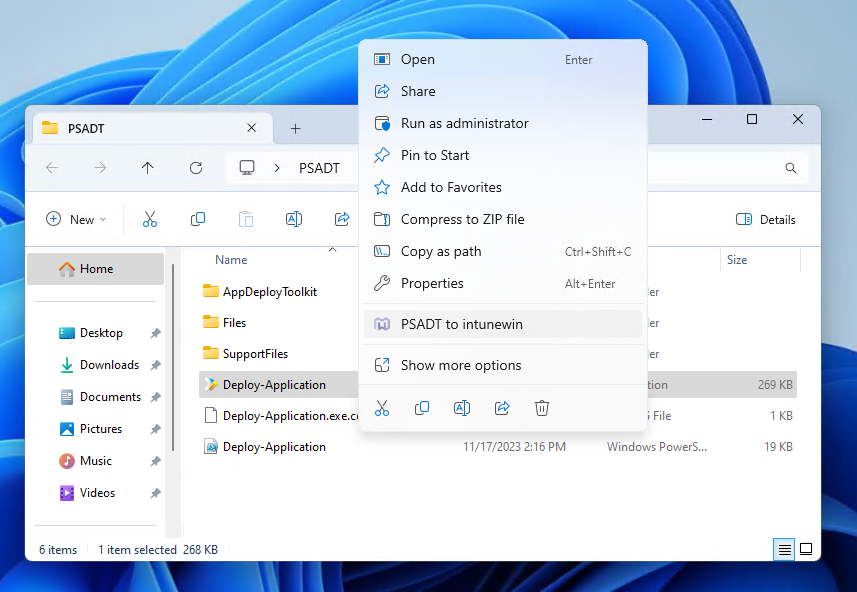Add a new Explorer tab
The height and width of the screenshot is (592, 857).
click(x=296, y=128)
